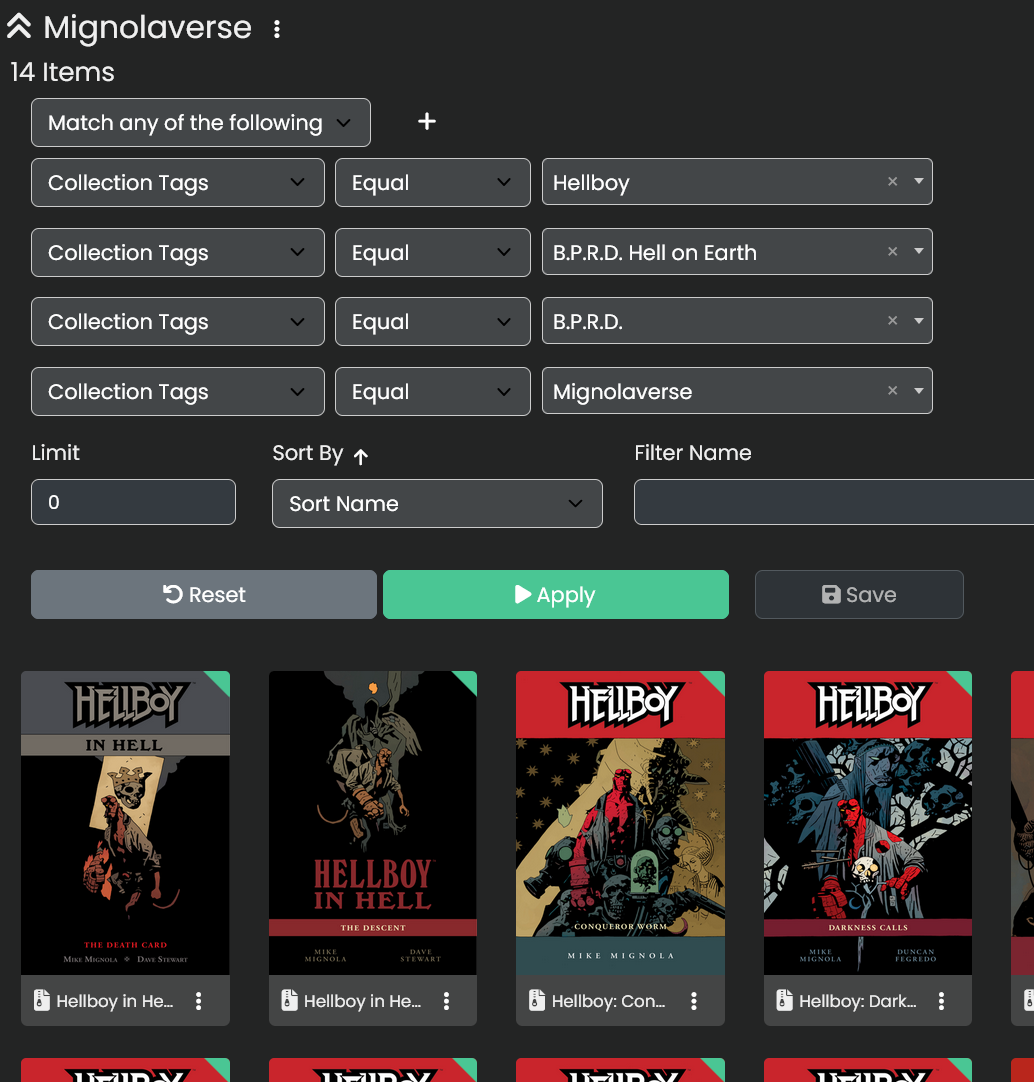Image resolution: width=1034 pixels, height=1082 pixels.
Task: Click 'Hellboy: Con...' title text
Action: (609, 1001)
